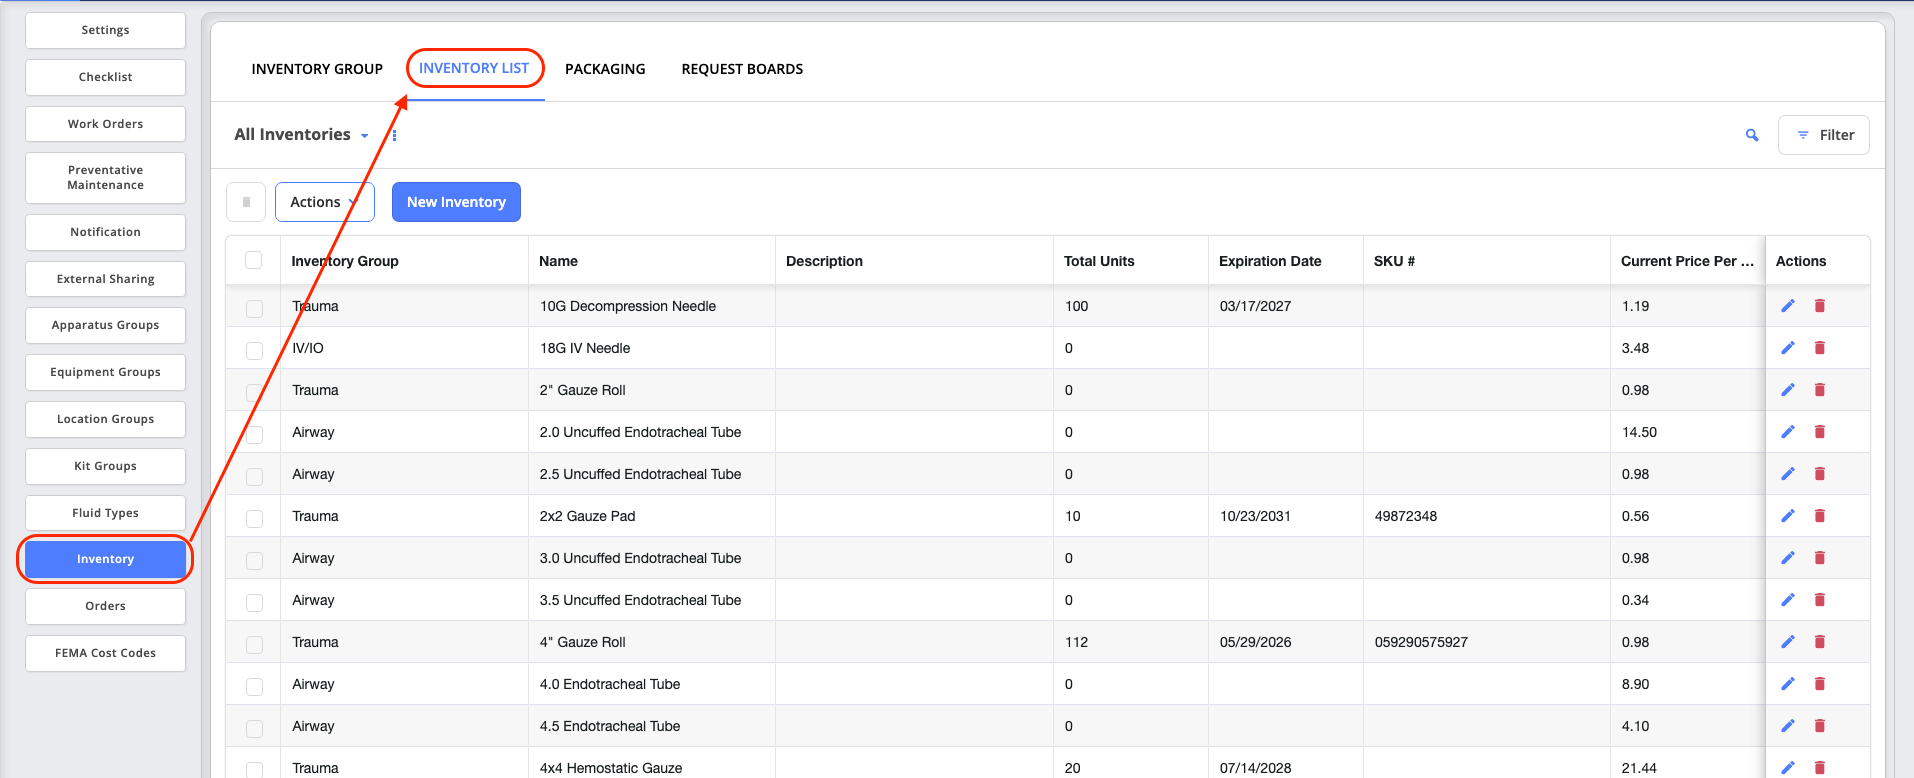Open Preventative Maintenance section
Image resolution: width=1914 pixels, height=778 pixels.
105,178
